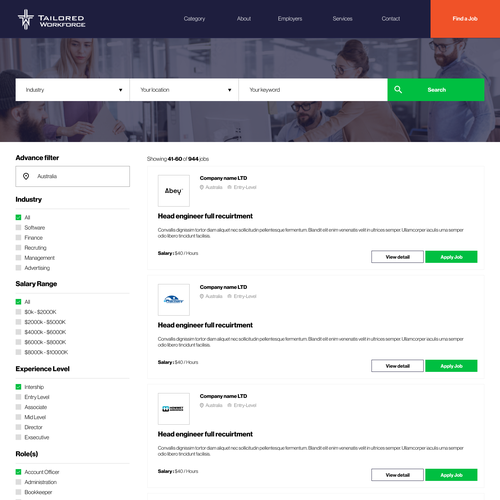Check the Mid Level experience checkbox

18,417
